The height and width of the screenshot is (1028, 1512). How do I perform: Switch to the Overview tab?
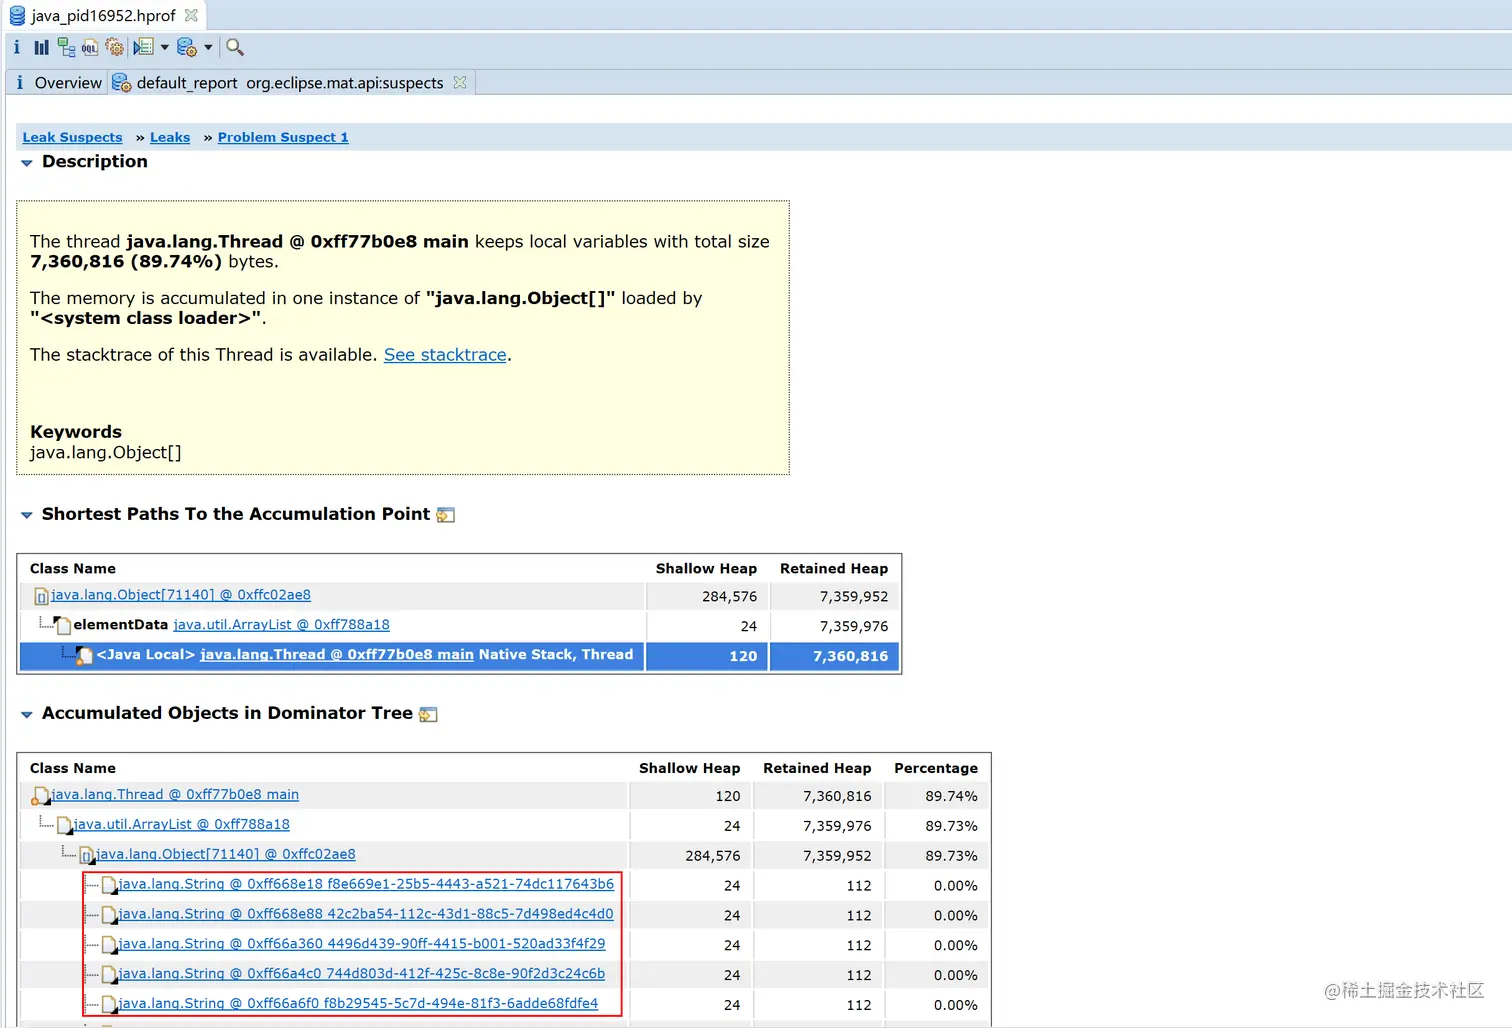coord(68,83)
